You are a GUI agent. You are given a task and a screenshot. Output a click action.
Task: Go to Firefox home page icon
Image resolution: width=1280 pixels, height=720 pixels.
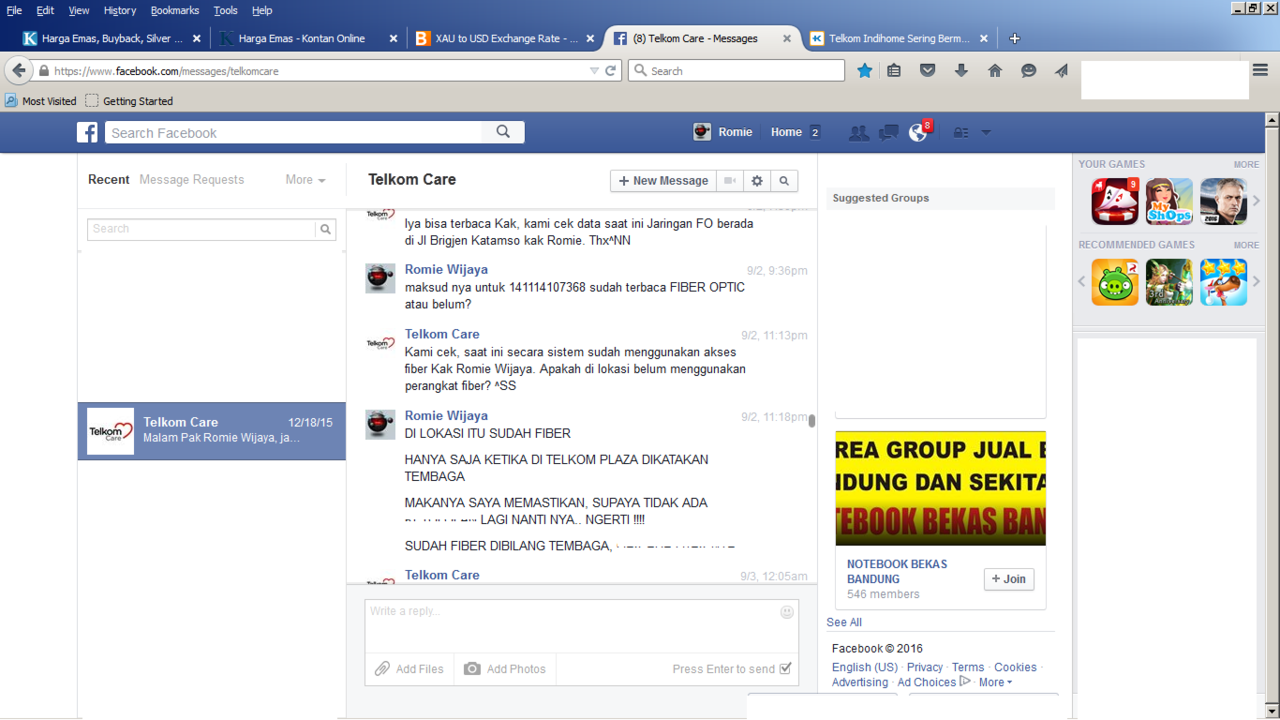pyautogui.click(x=995, y=71)
